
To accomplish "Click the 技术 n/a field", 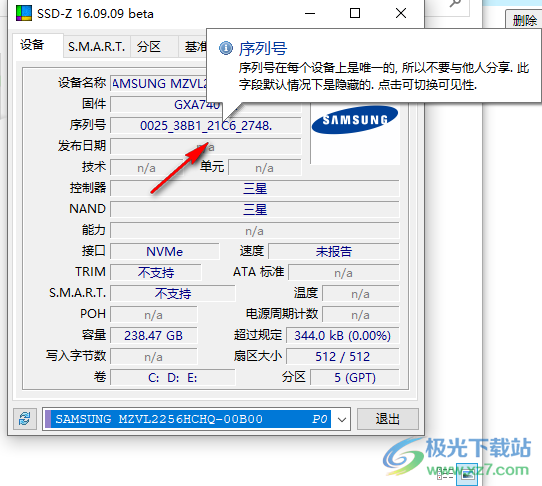I will (x=146, y=168).
